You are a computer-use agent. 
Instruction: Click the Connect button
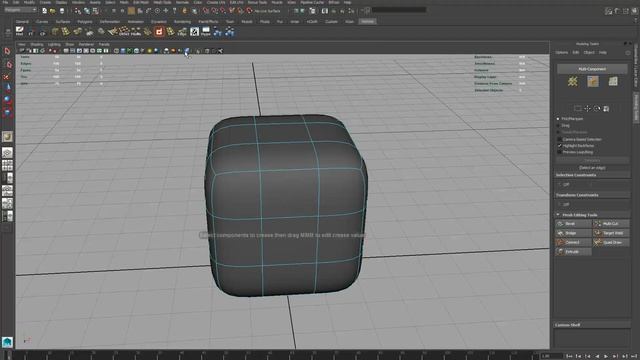coord(573,242)
